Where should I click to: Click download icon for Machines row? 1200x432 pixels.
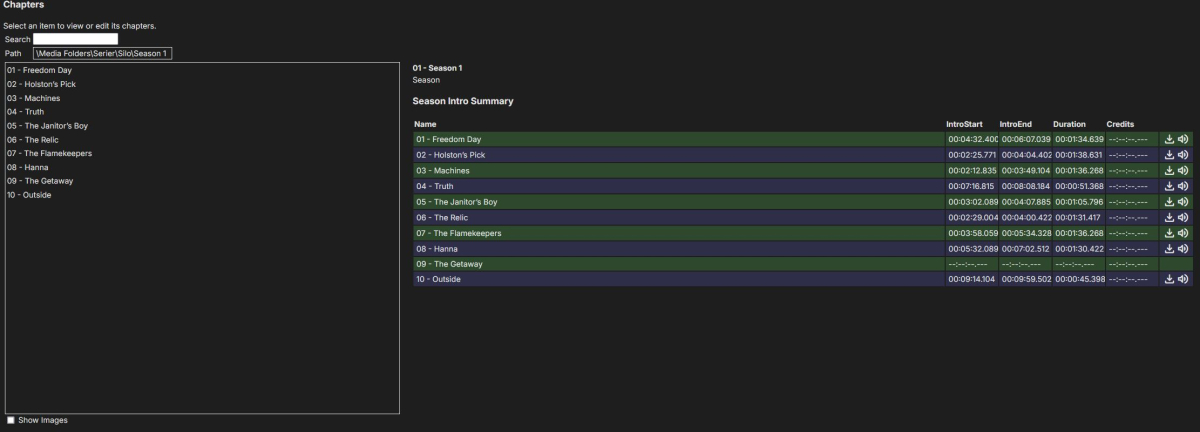[1170, 171]
